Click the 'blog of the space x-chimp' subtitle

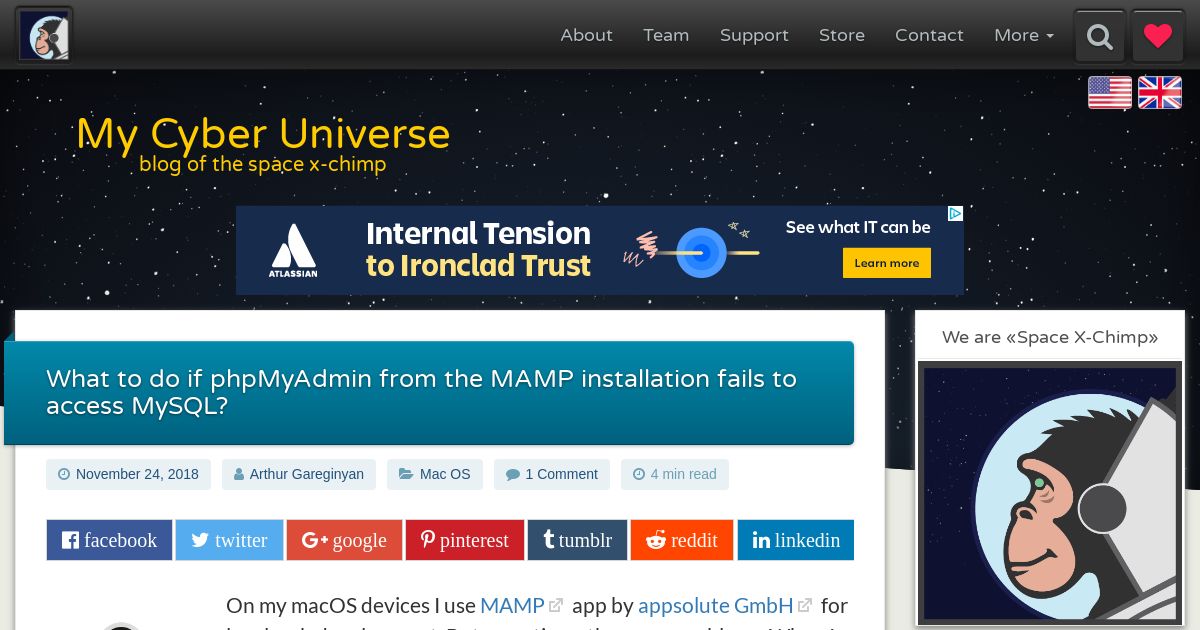(x=263, y=164)
